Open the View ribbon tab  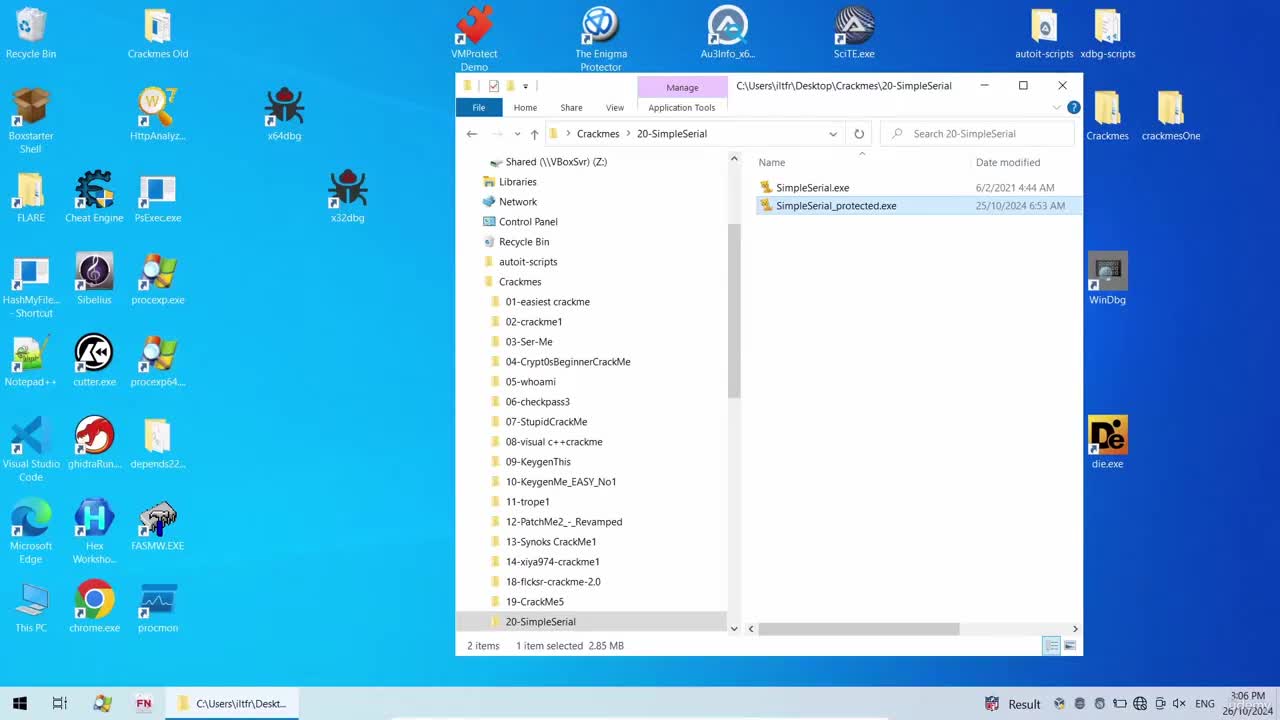coord(615,107)
